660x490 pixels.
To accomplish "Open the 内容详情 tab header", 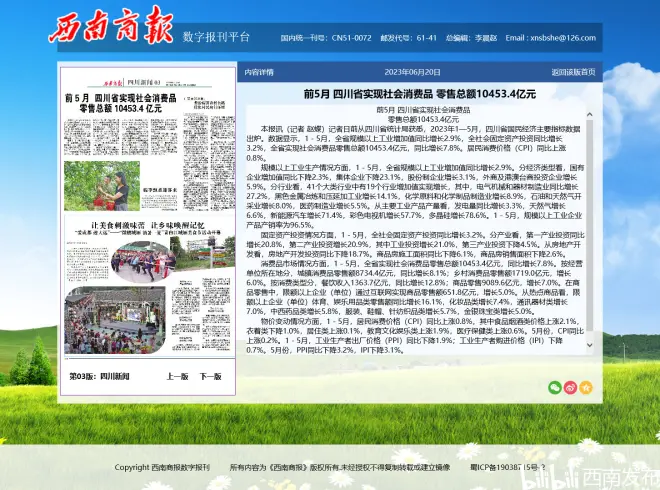I will [259, 72].
